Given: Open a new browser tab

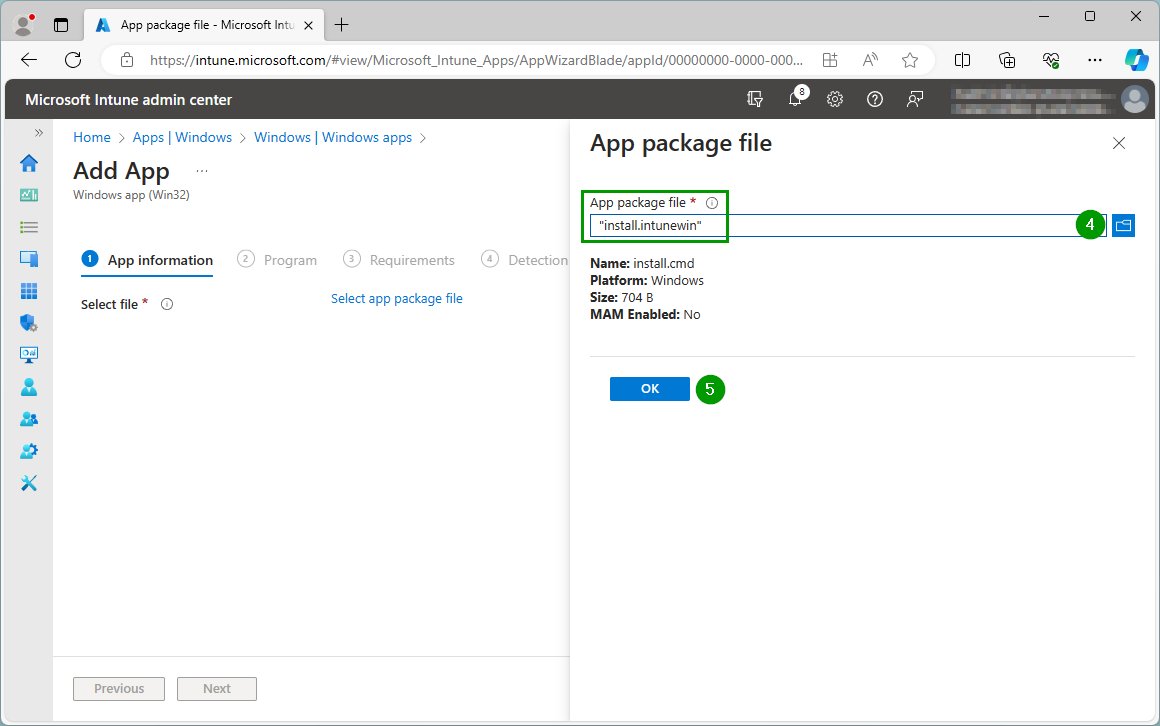Looking at the screenshot, I should pyautogui.click(x=342, y=25).
